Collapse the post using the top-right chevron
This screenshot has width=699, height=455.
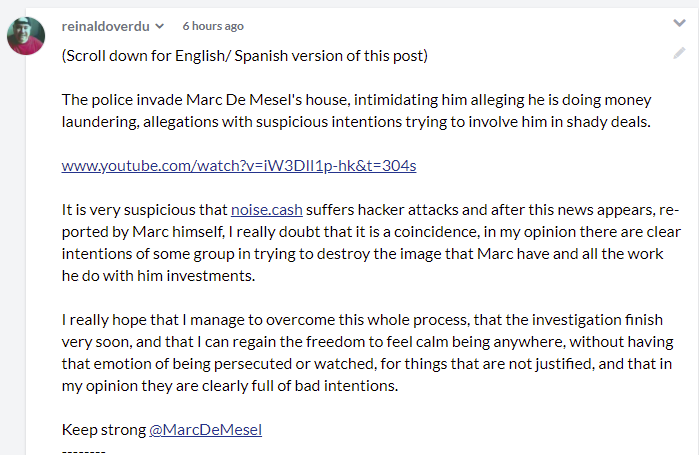[x=679, y=23]
